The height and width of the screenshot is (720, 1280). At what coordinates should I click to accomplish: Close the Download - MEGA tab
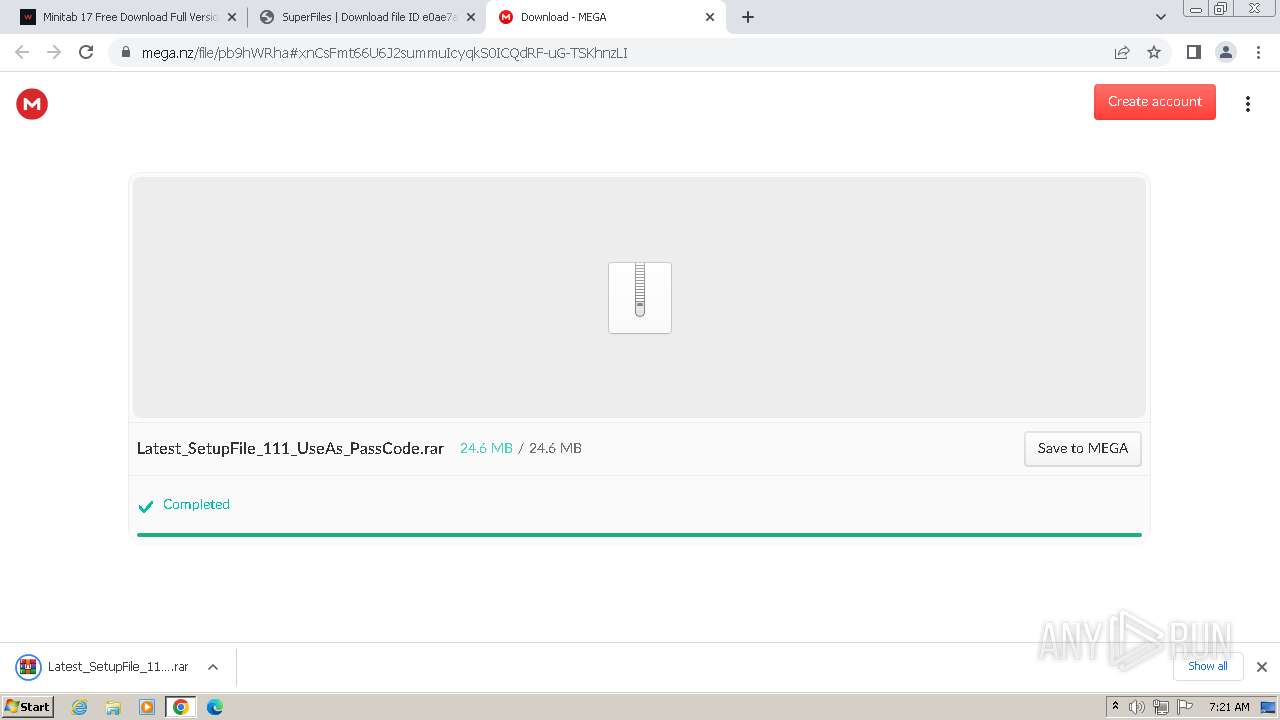[x=710, y=17]
